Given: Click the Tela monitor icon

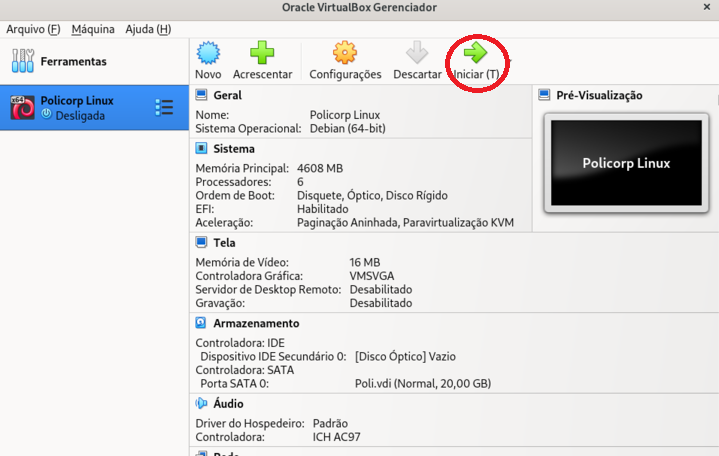Looking at the screenshot, I should click(x=201, y=242).
